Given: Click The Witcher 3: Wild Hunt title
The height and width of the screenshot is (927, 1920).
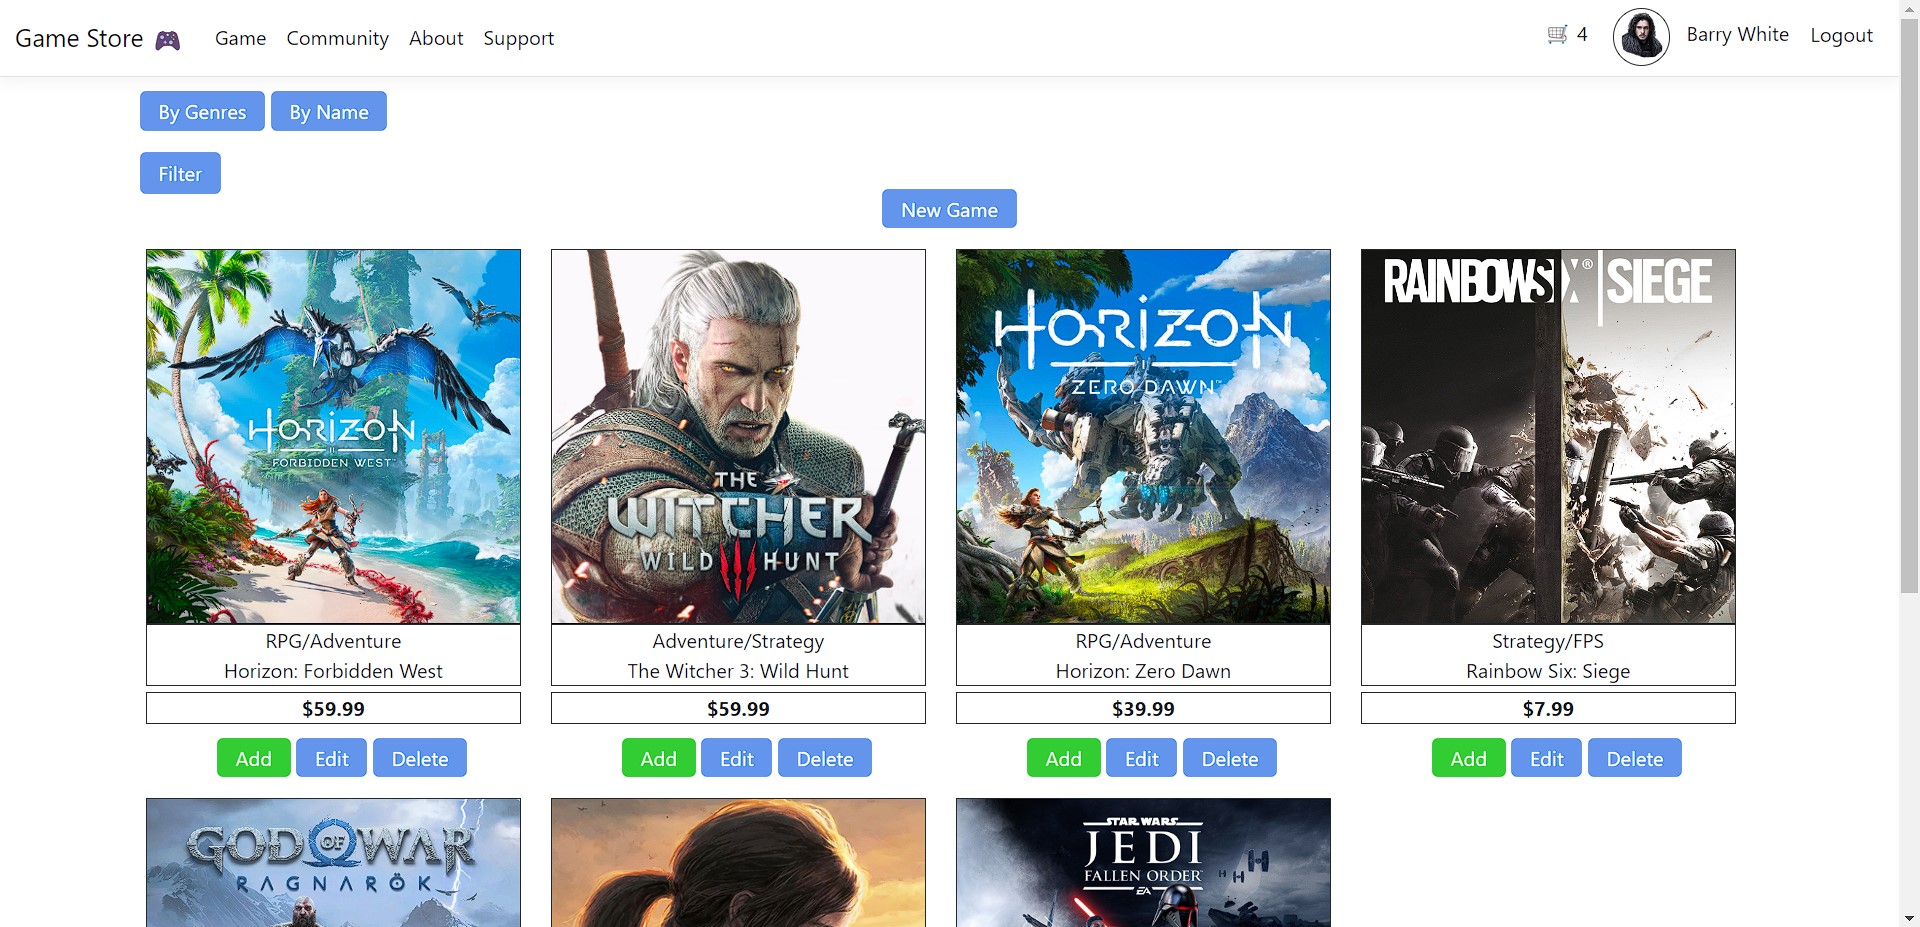Looking at the screenshot, I should pyautogui.click(x=738, y=671).
